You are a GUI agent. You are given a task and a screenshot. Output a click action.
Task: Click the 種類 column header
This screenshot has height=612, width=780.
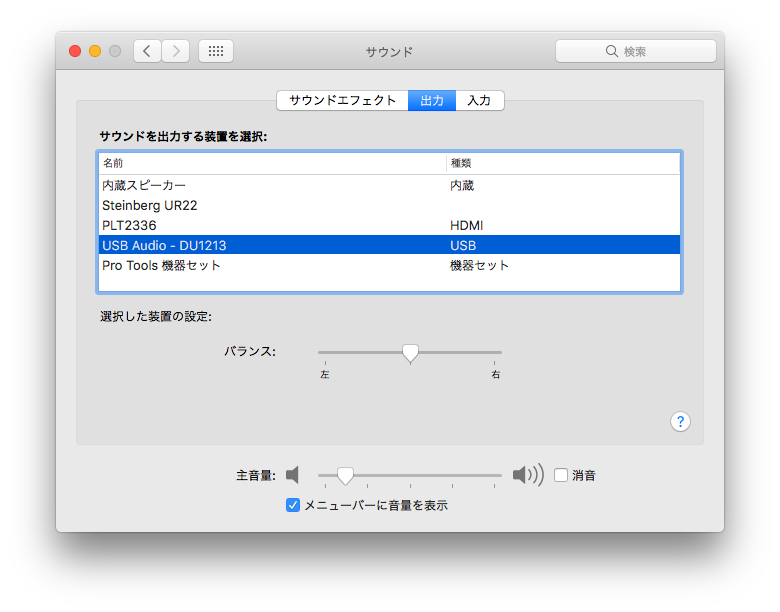click(x=563, y=163)
